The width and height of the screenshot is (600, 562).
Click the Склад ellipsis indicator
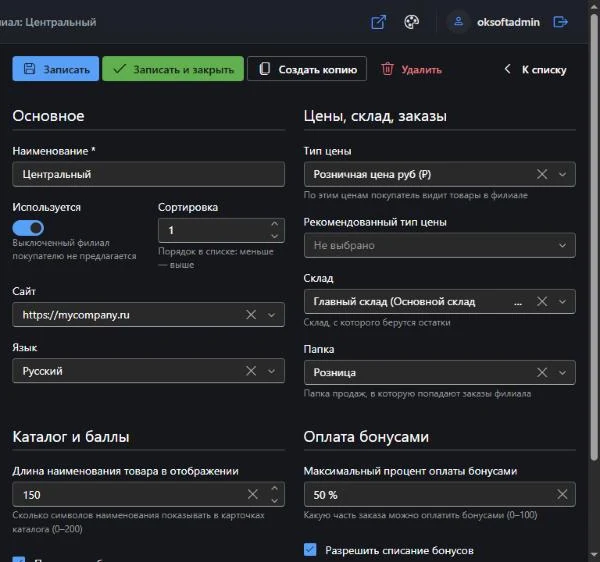click(518, 303)
